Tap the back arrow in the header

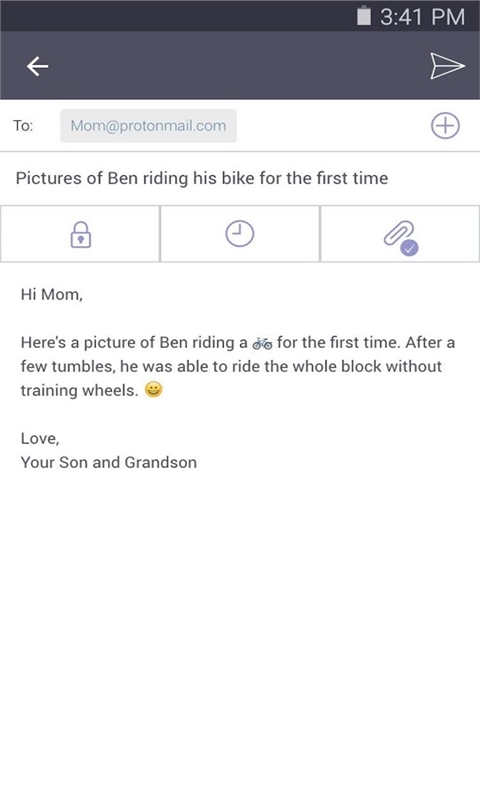37,66
